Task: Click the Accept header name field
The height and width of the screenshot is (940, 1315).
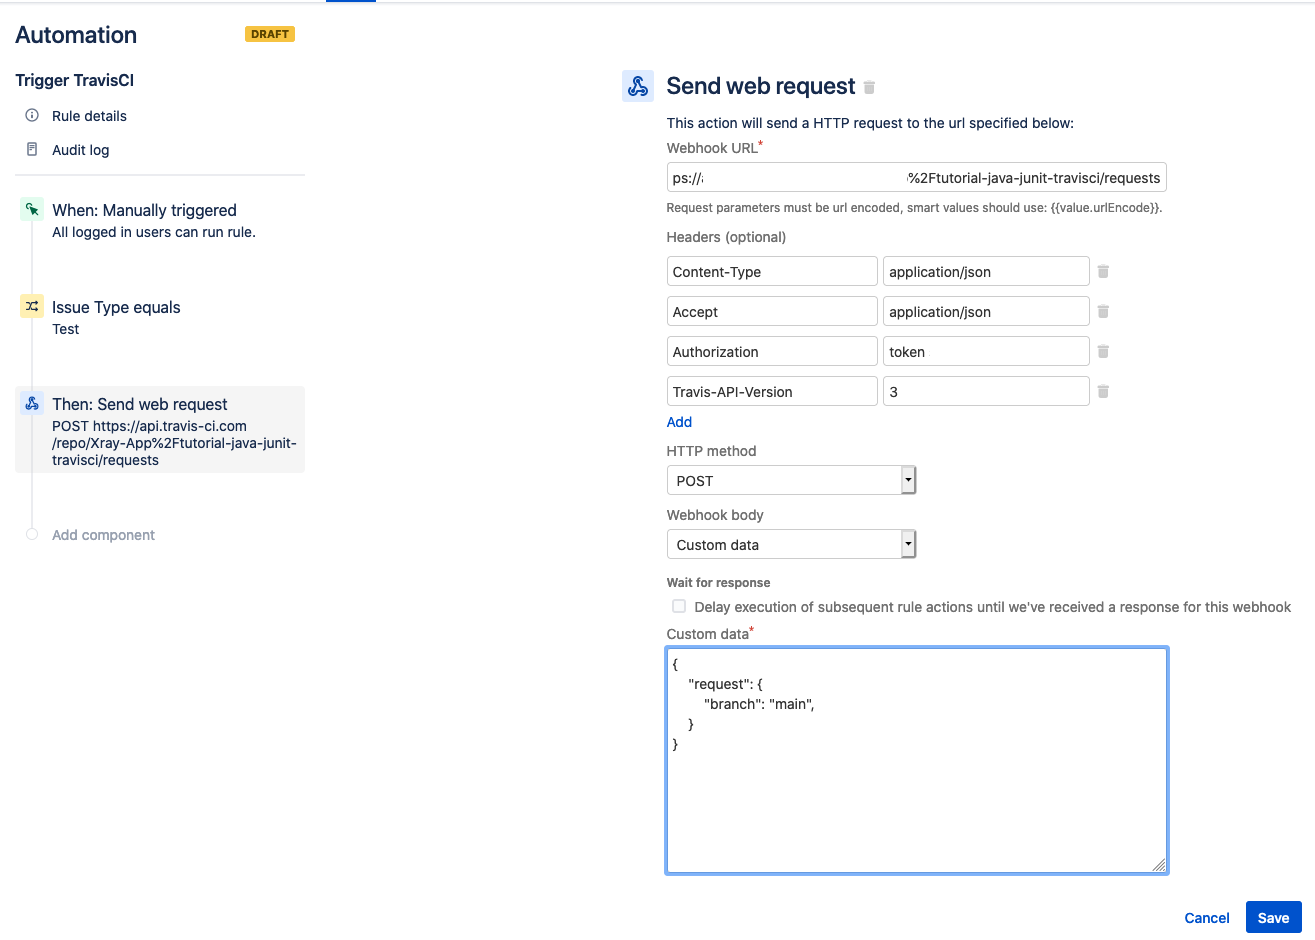Action: [x=771, y=311]
